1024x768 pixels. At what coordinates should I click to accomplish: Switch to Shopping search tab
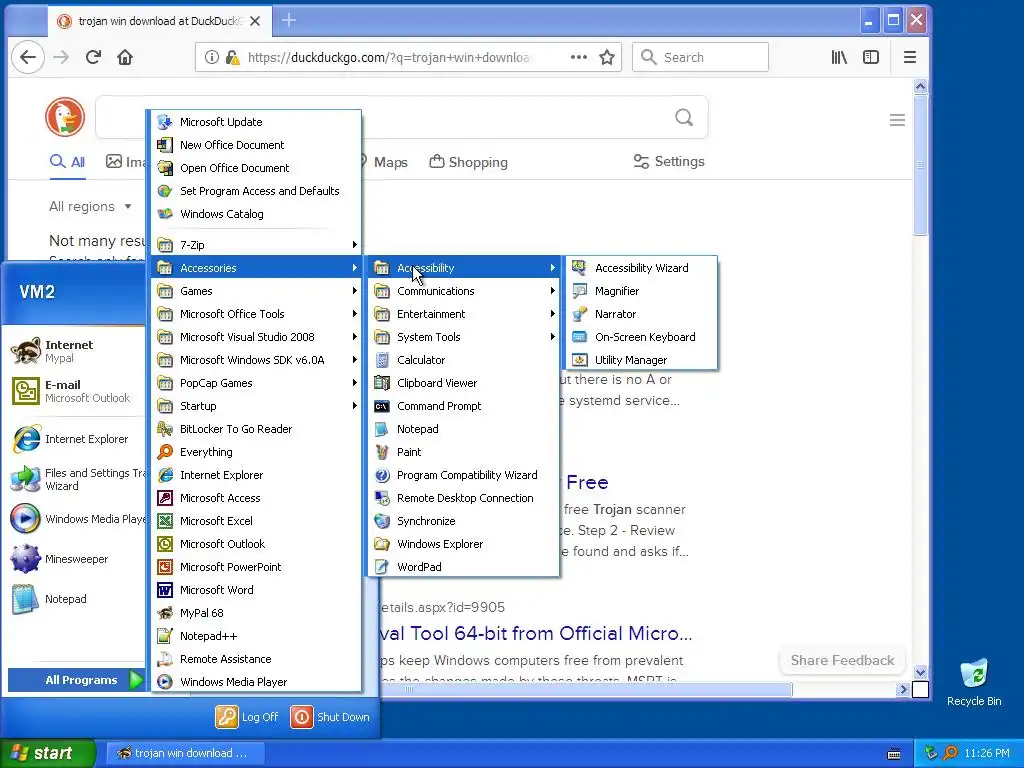pyautogui.click(x=468, y=162)
